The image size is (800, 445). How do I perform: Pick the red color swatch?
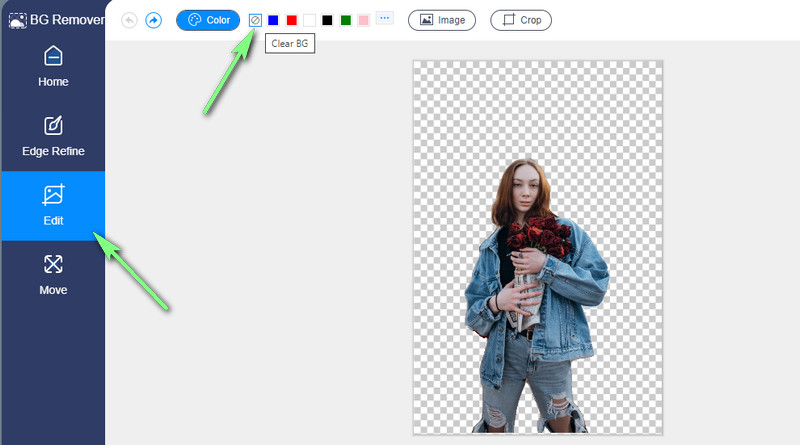tap(291, 20)
